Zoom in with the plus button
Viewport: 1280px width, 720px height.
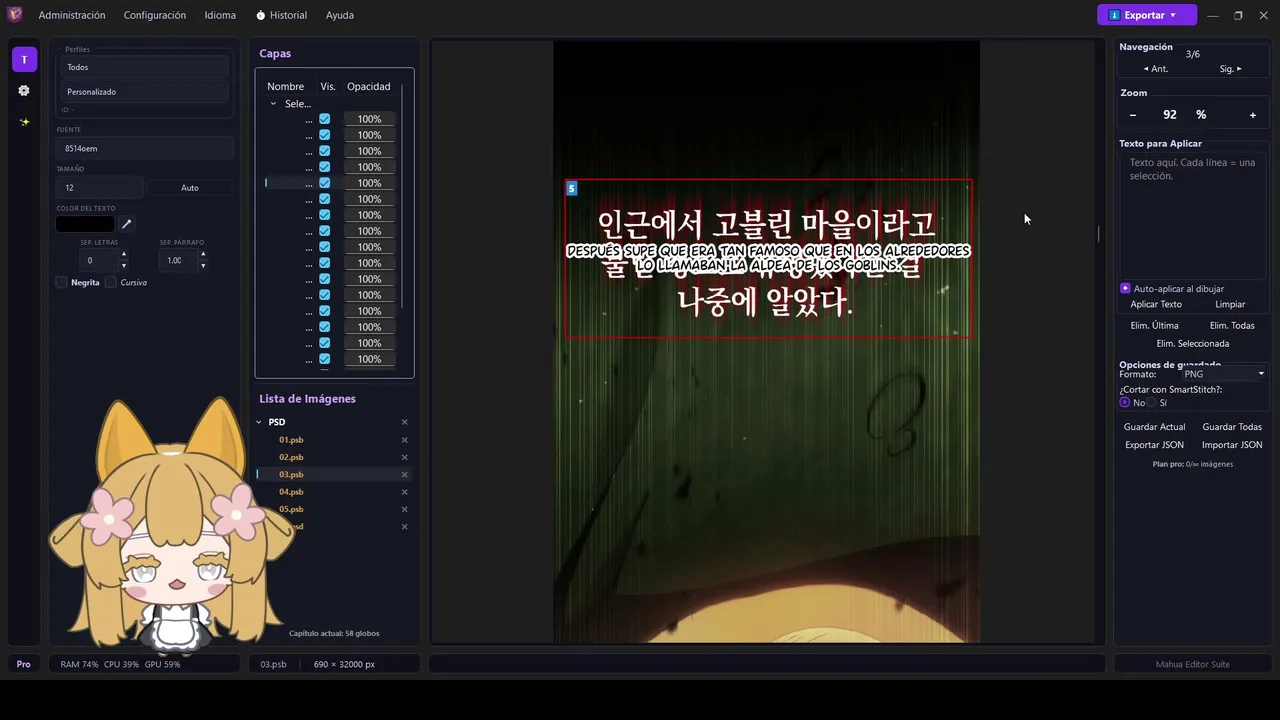1253,115
